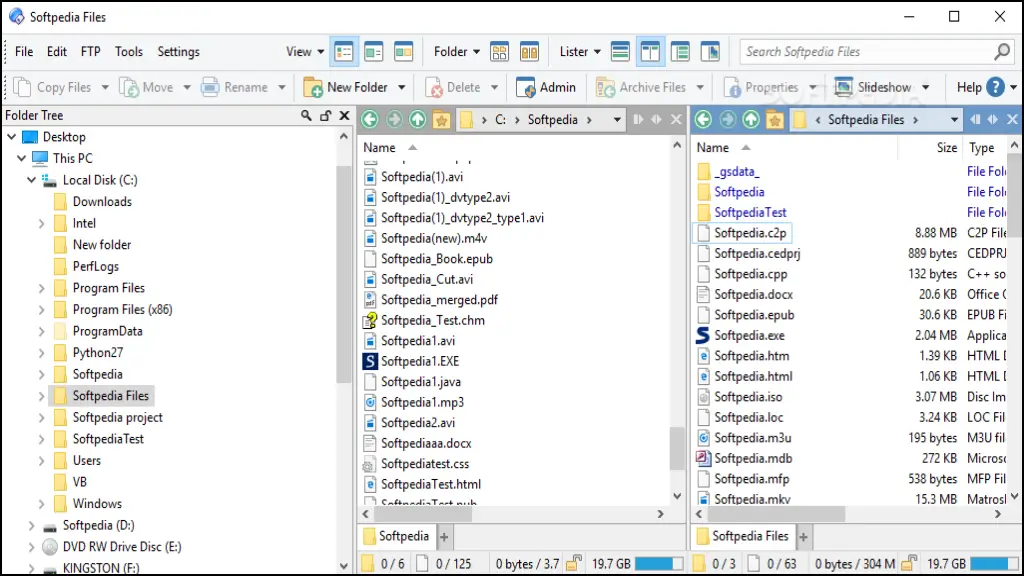Image resolution: width=1024 pixels, height=576 pixels.
Task: Select the details view mode icon
Action: click(344, 52)
